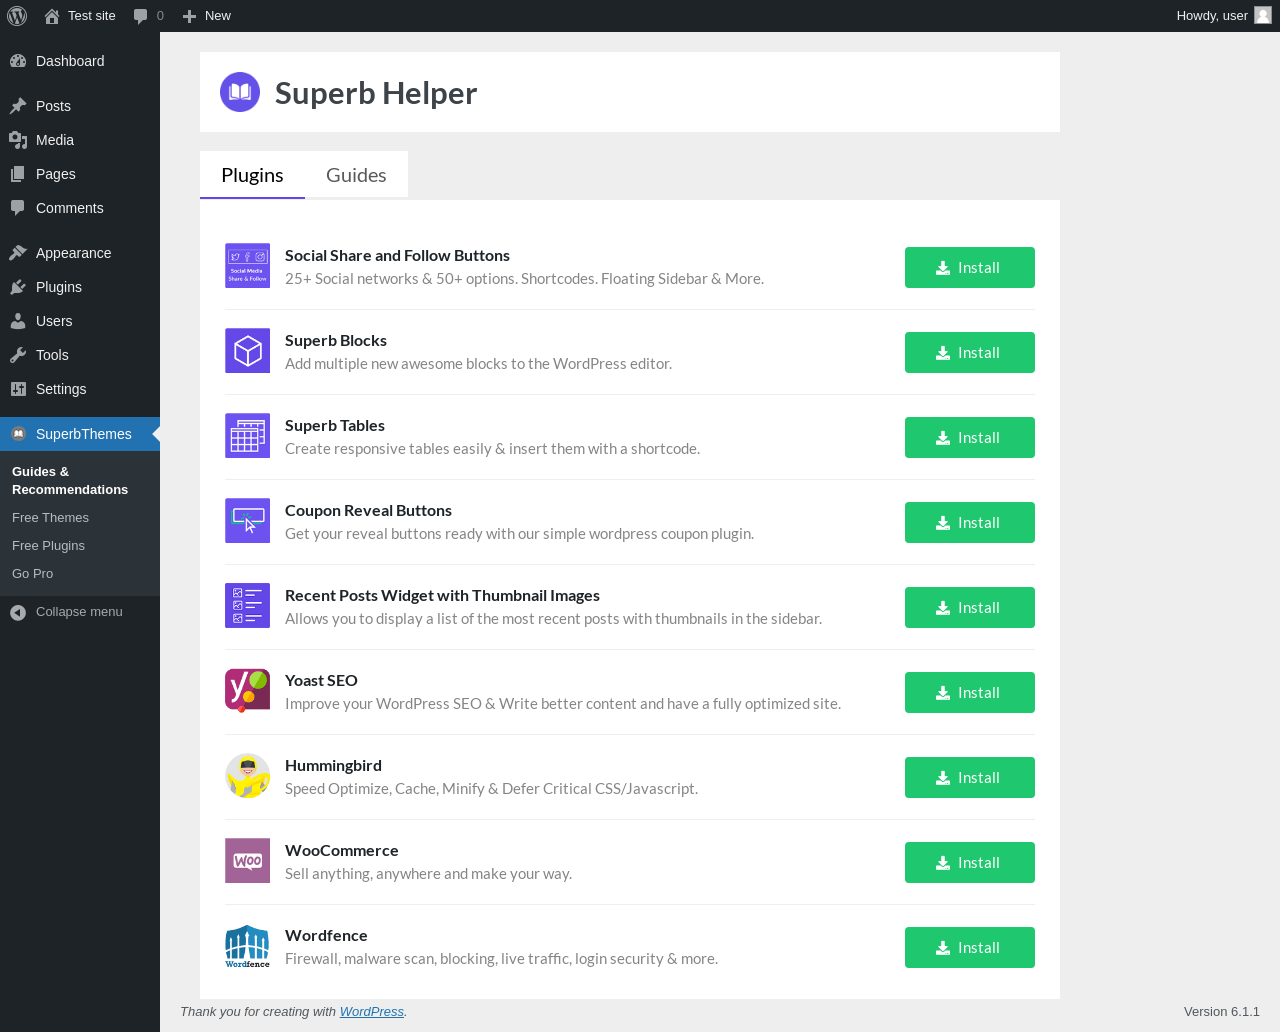Image resolution: width=1280 pixels, height=1032 pixels.
Task: Click the Plugins plug icon in sidebar
Action: (18, 287)
